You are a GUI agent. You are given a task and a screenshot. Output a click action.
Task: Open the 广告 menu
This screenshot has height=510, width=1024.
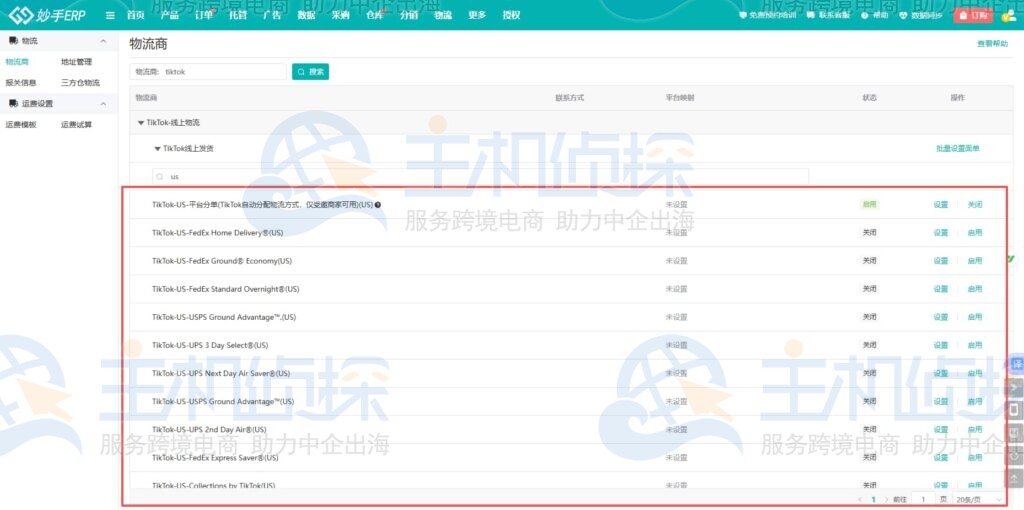[x=272, y=15]
